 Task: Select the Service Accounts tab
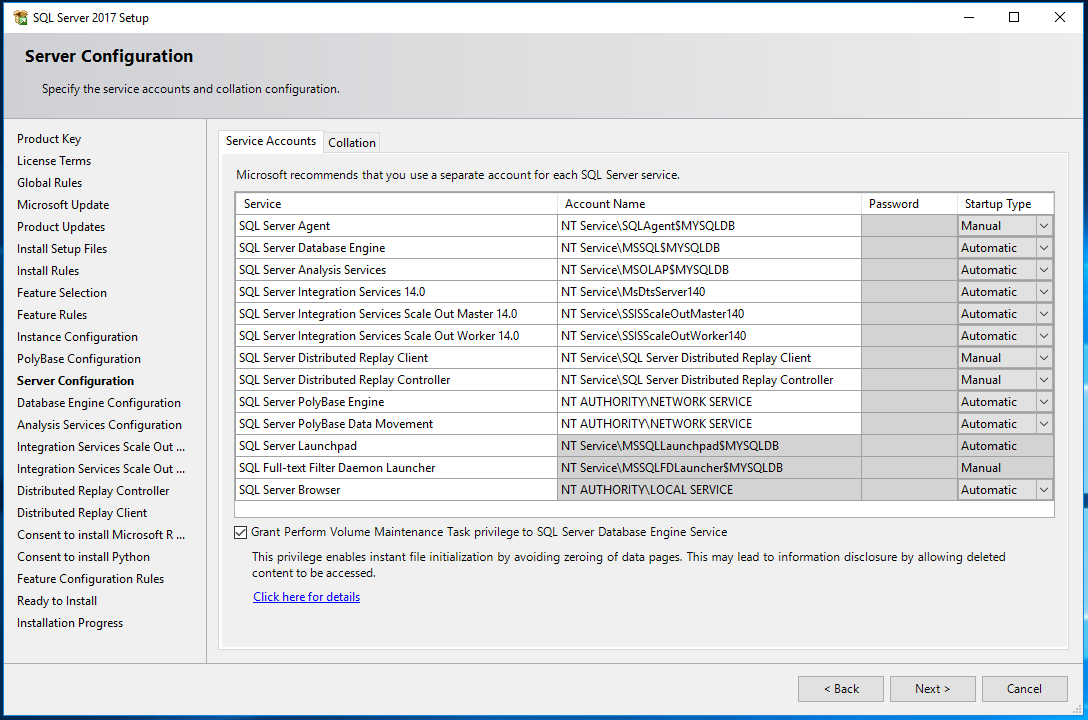pos(270,142)
